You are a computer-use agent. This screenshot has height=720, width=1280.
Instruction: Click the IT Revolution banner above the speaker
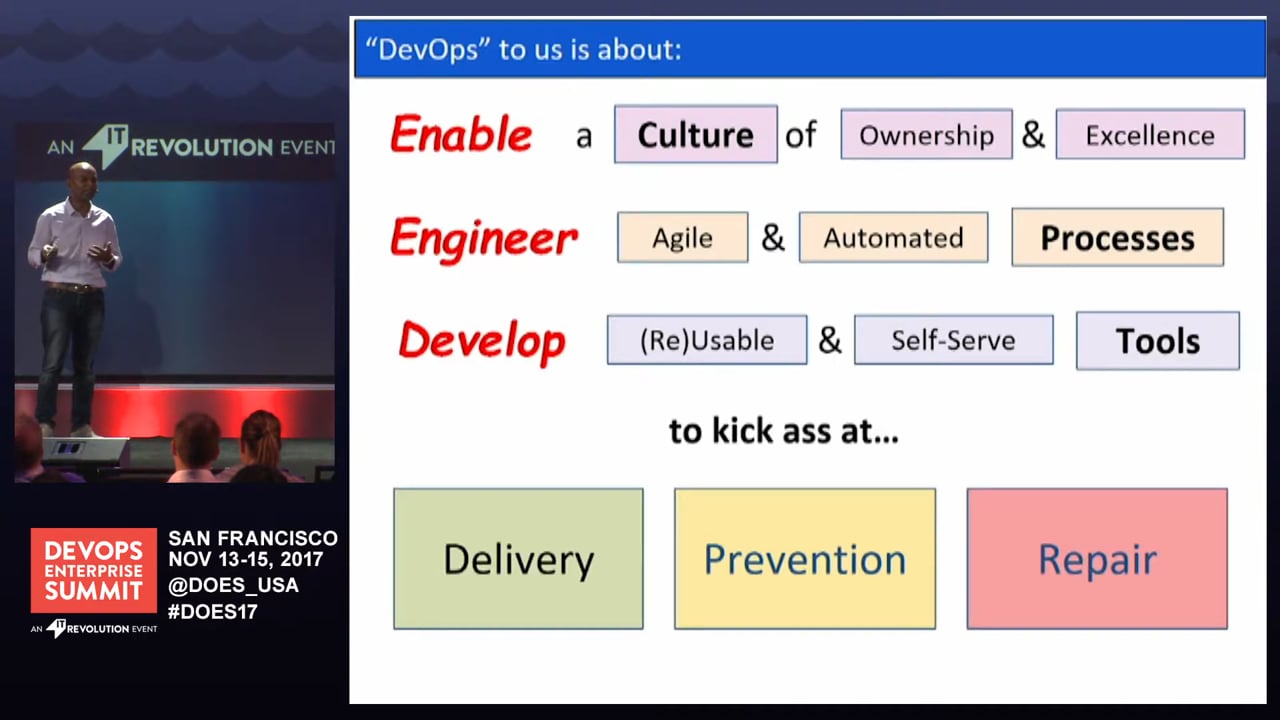[191, 147]
